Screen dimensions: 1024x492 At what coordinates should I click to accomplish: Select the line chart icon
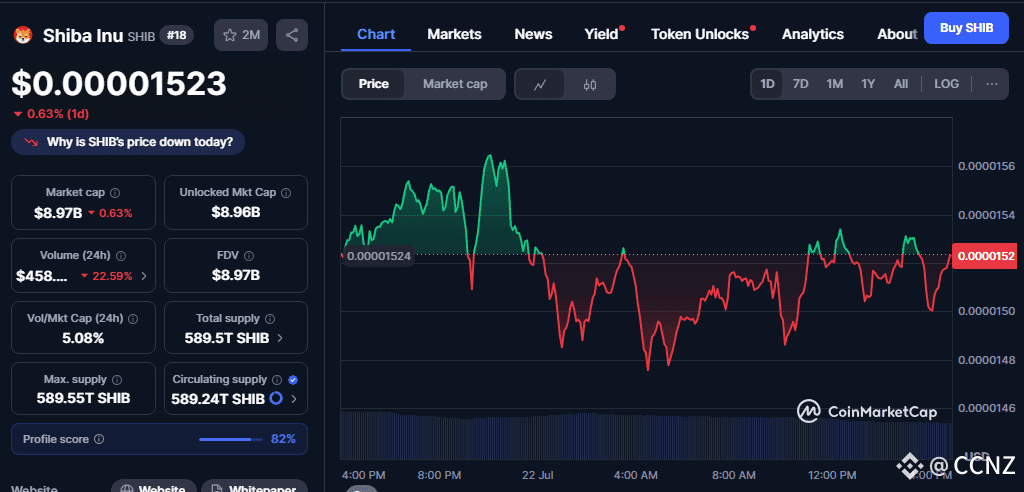pos(539,84)
